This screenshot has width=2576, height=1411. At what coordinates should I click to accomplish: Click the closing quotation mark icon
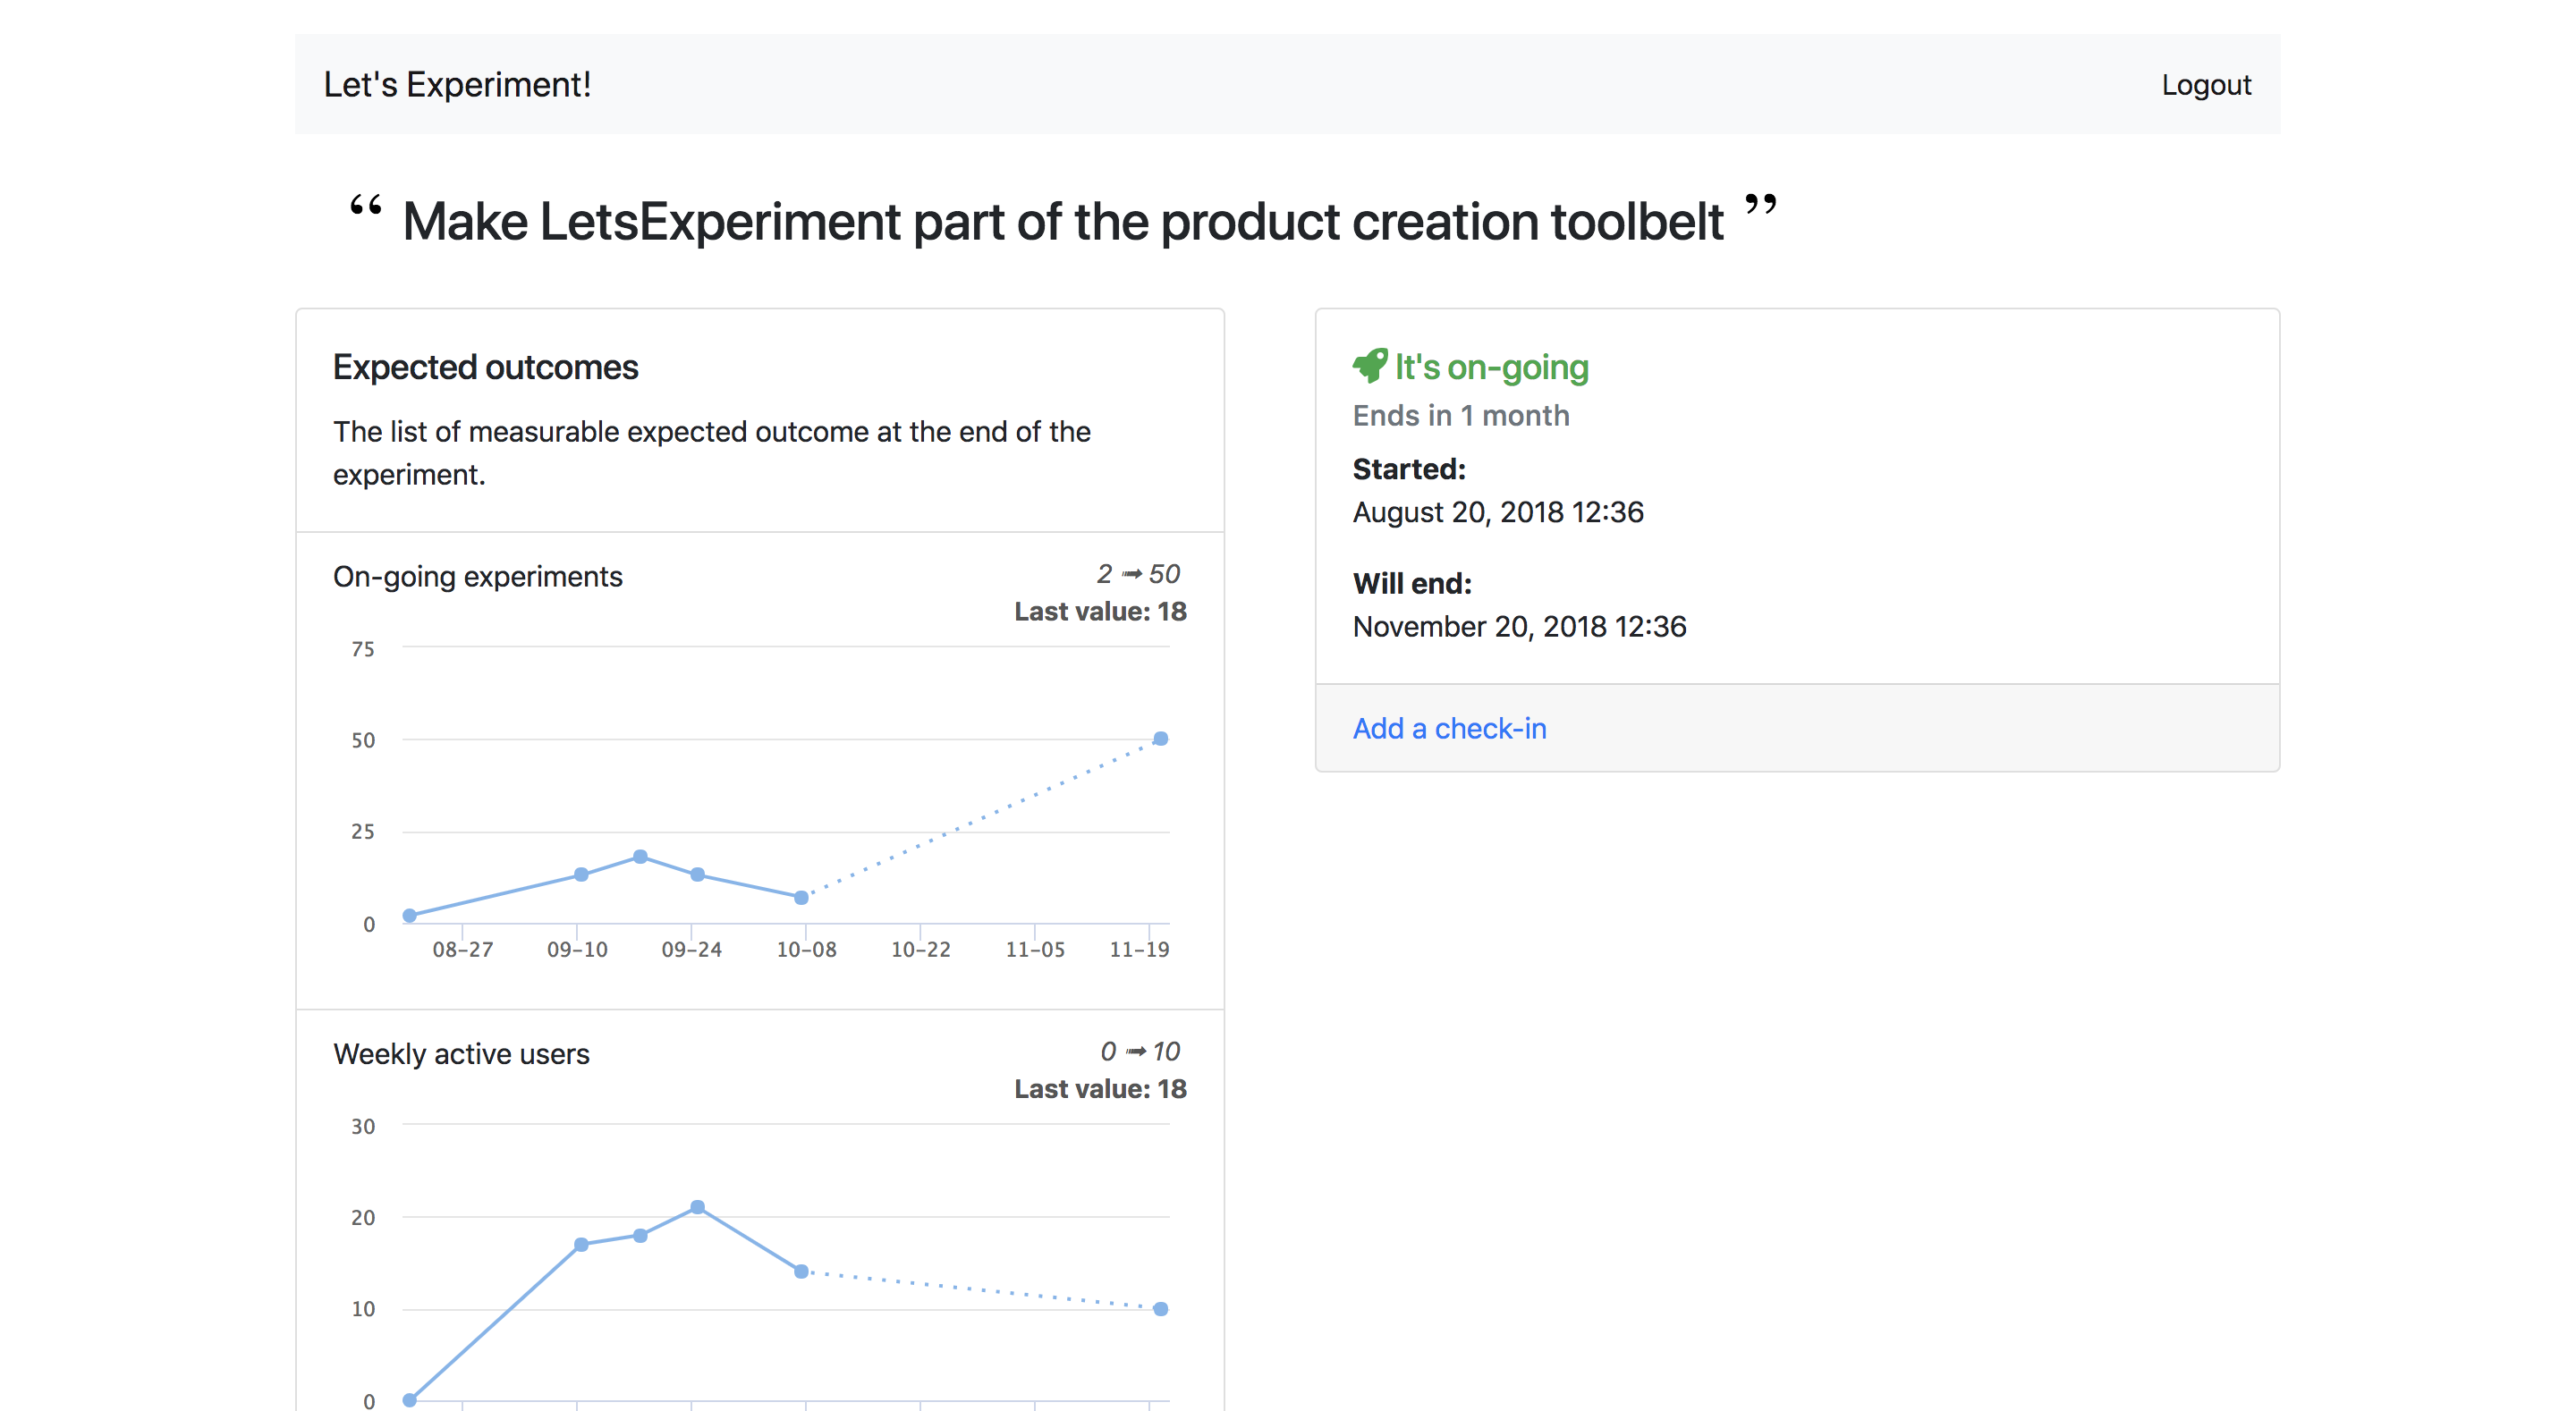click(1760, 204)
